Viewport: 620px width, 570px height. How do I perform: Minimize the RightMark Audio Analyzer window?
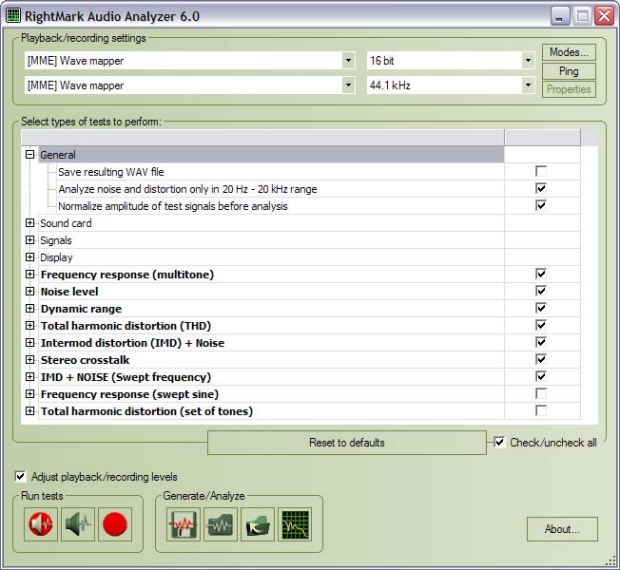click(x=560, y=16)
